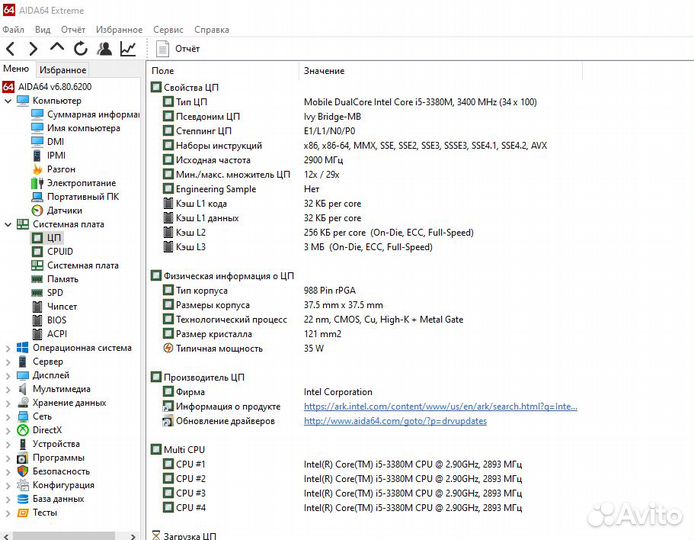Click the Память memory icon

(37, 279)
